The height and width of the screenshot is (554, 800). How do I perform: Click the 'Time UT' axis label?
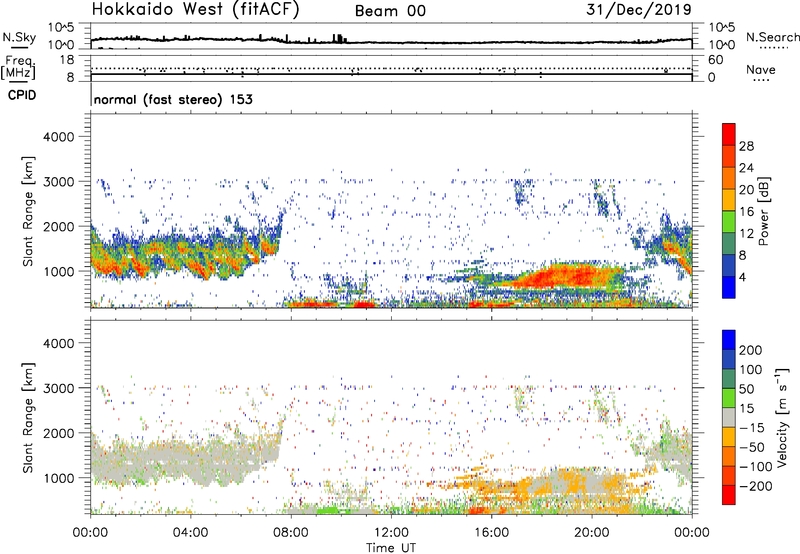(391, 548)
